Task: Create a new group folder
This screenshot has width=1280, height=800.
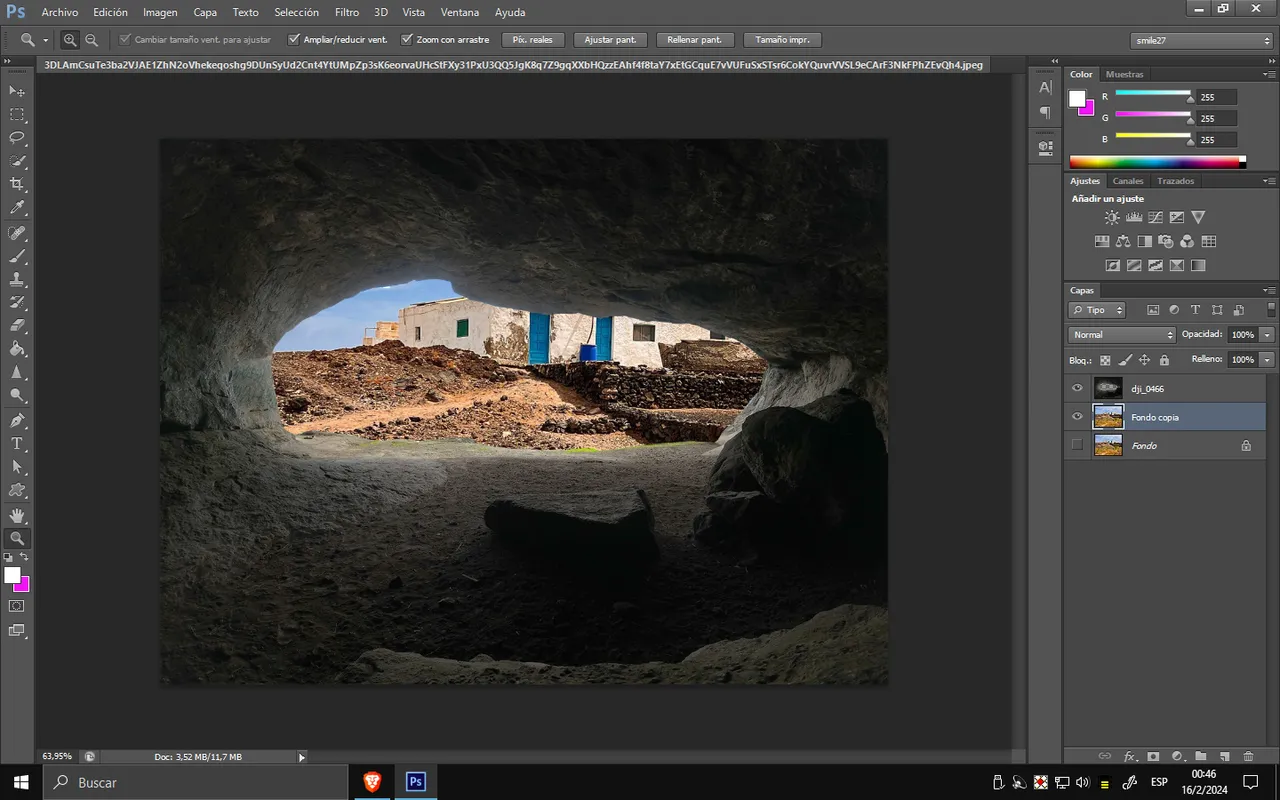Action: coord(1200,757)
